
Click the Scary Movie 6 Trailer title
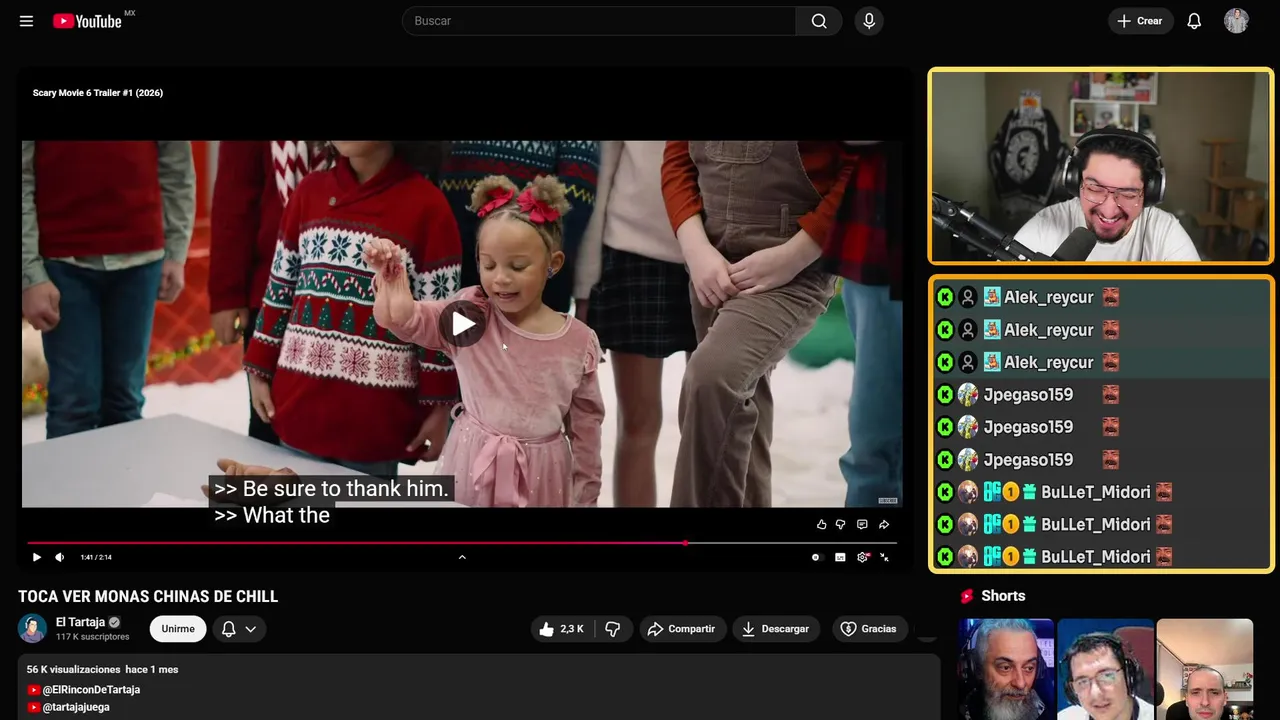[x=98, y=93]
